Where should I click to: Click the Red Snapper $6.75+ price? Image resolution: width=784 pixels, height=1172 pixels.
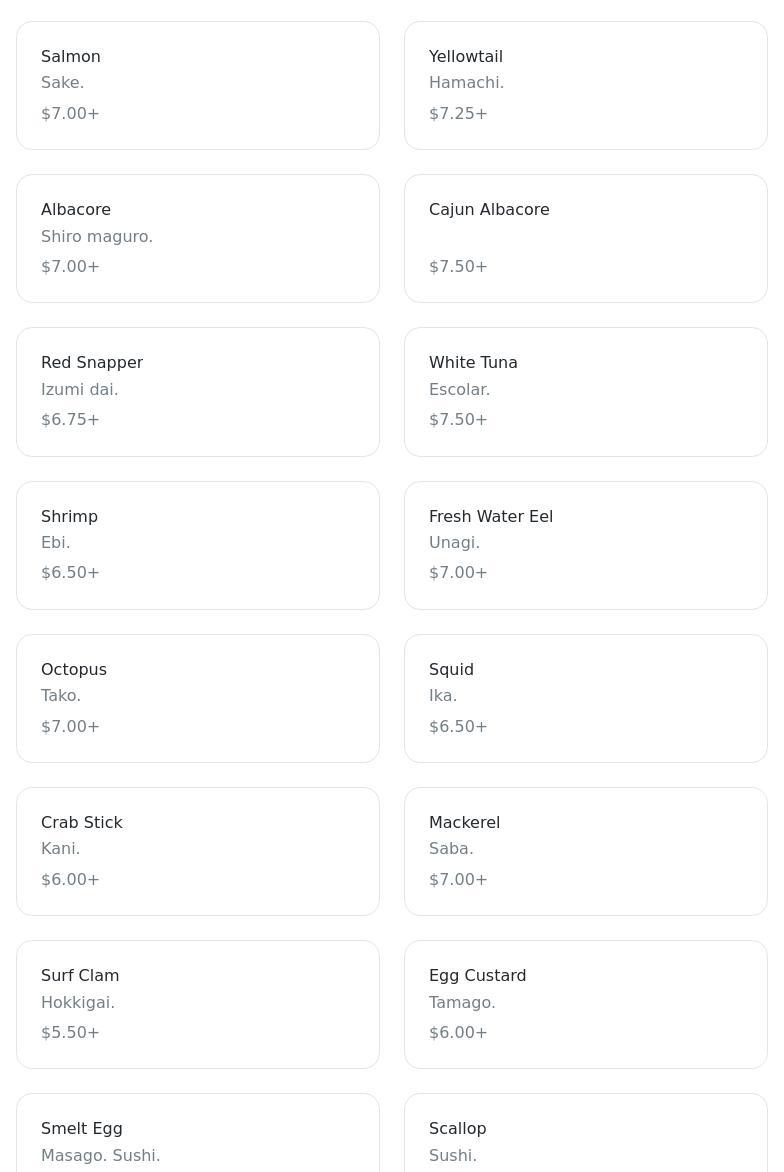pos(70,420)
